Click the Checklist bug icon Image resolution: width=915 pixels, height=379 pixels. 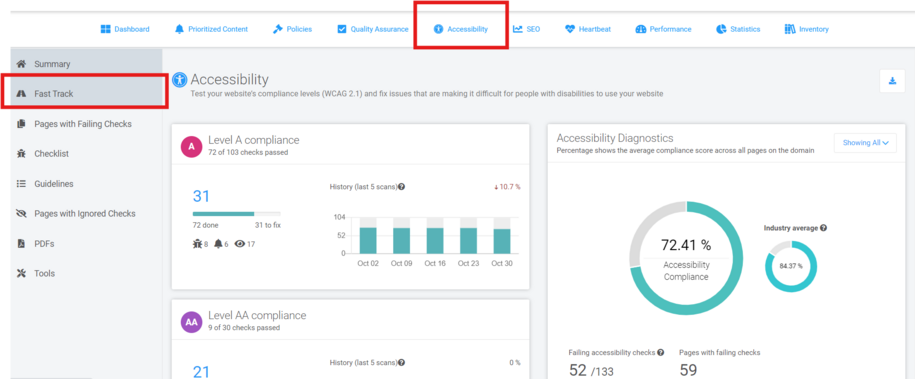tap(22, 154)
